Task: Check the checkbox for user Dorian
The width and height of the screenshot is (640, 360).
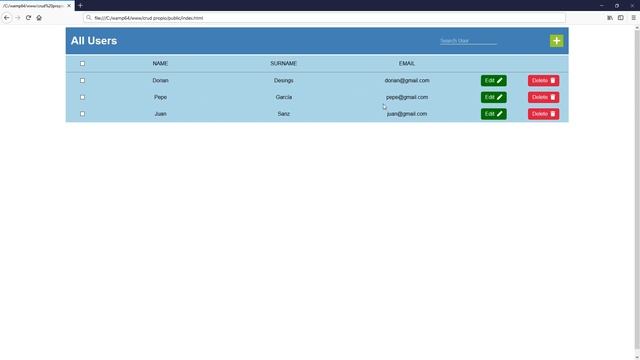Action: 82,81
